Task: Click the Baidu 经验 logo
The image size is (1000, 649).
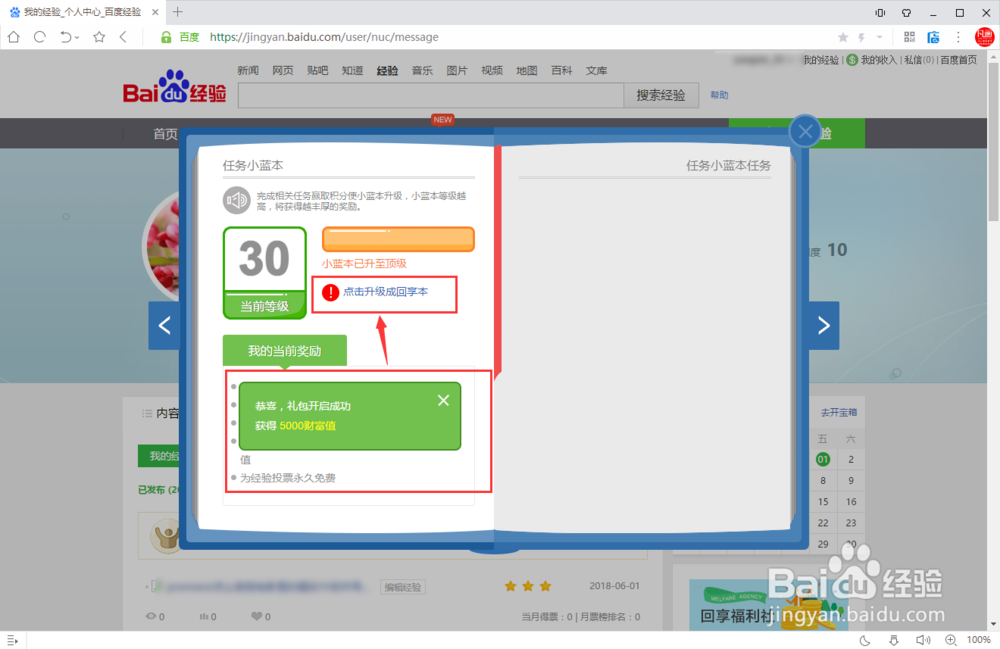Action: pyautogui.click(x=174, y=87)
